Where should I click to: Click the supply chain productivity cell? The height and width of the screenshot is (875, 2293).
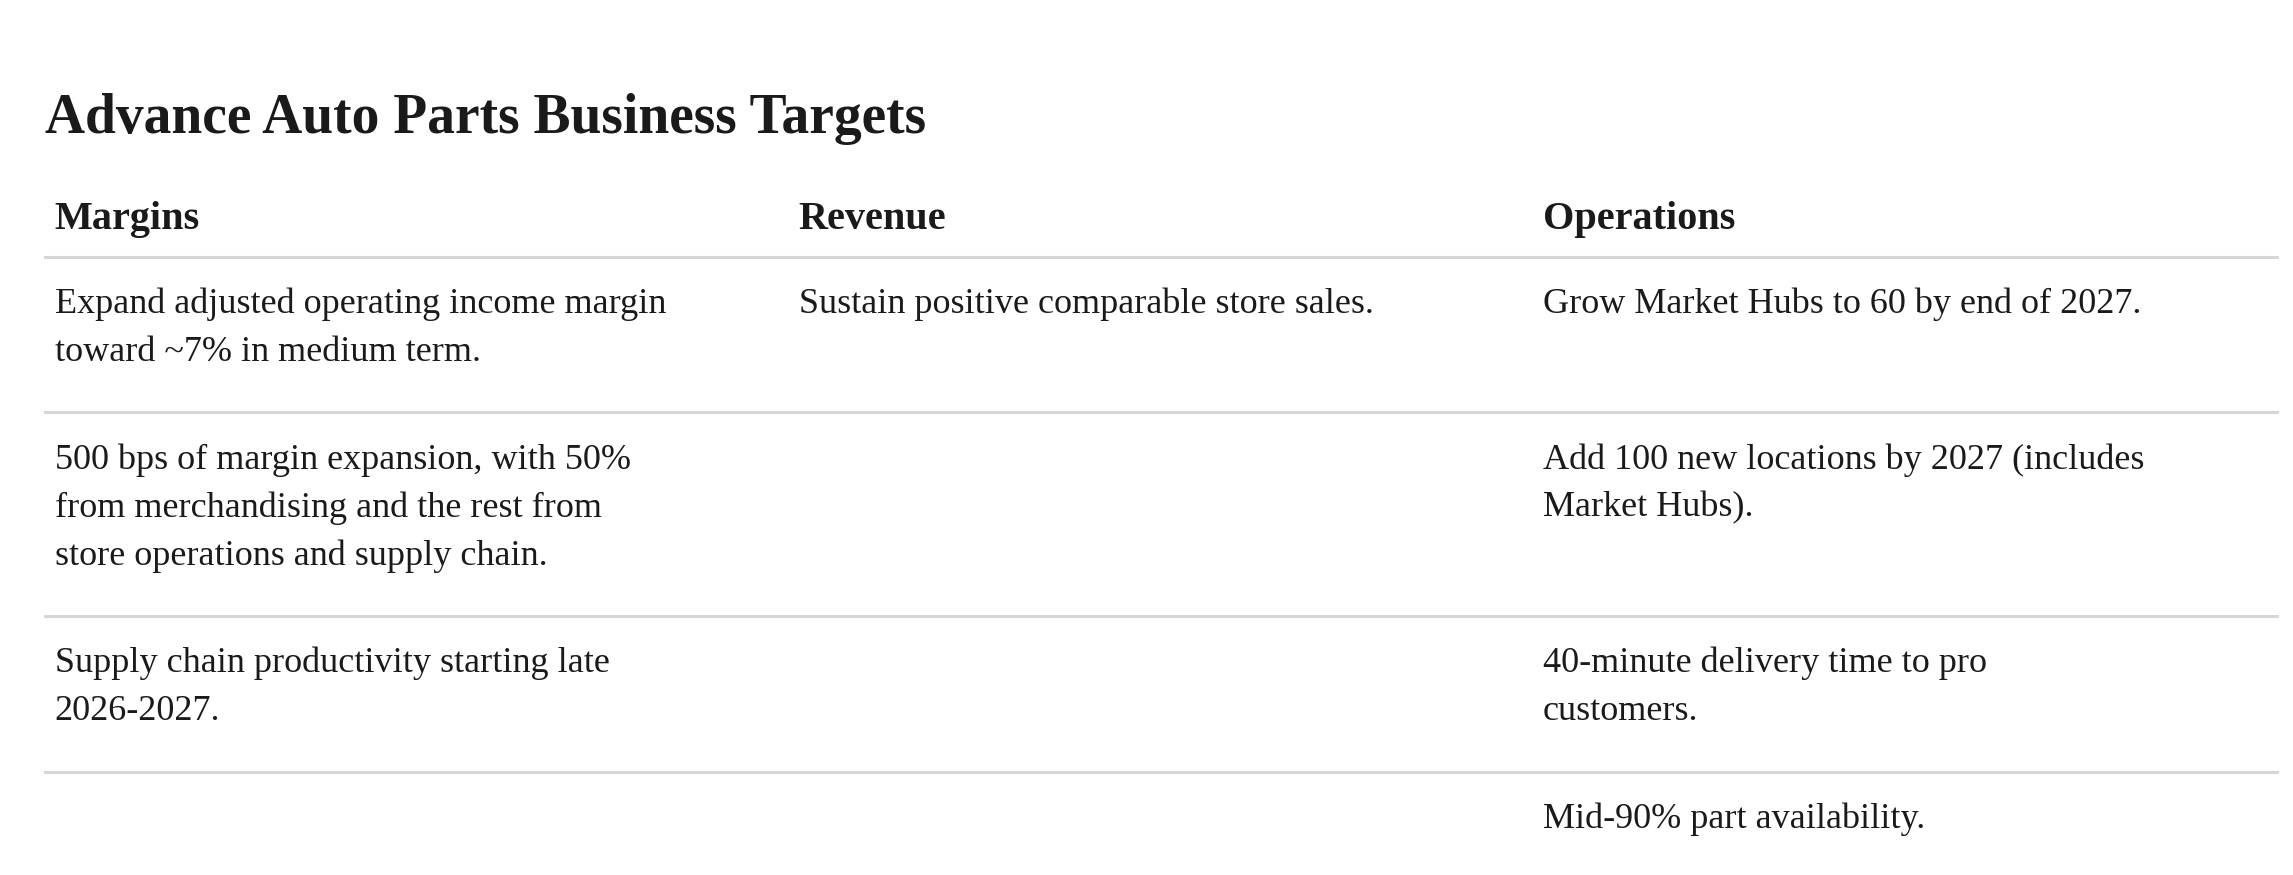click(416, 695)
